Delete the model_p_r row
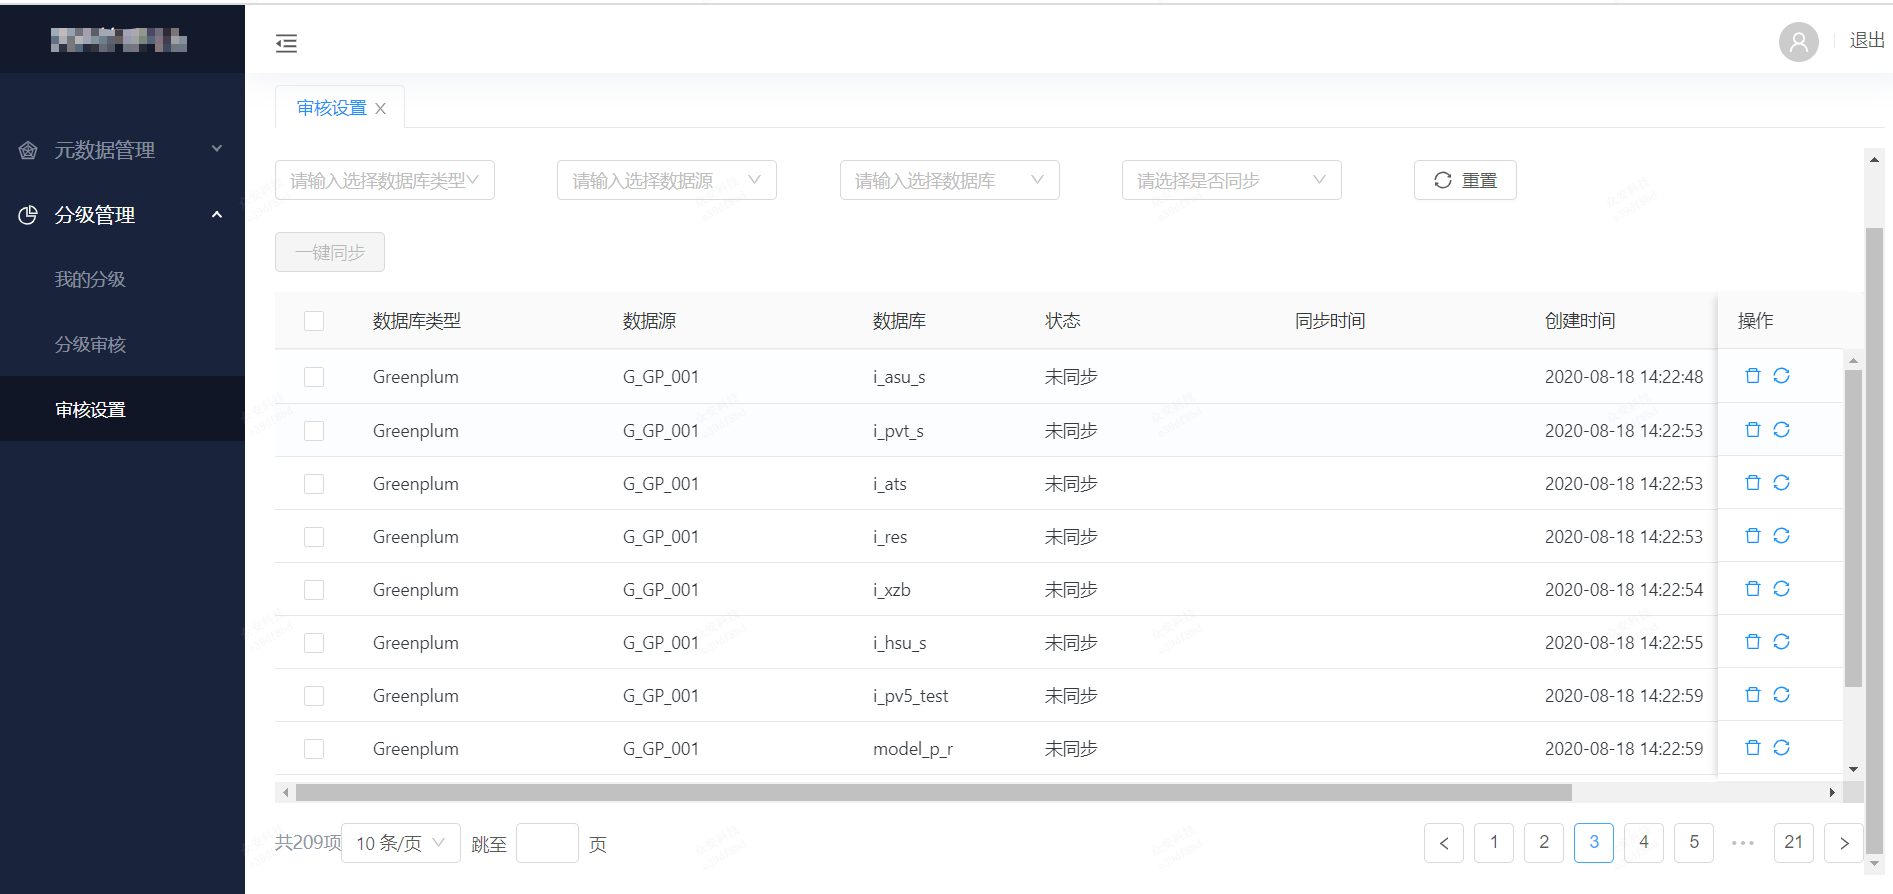The image size is (1893, 894). click(x=1752, y=748)
